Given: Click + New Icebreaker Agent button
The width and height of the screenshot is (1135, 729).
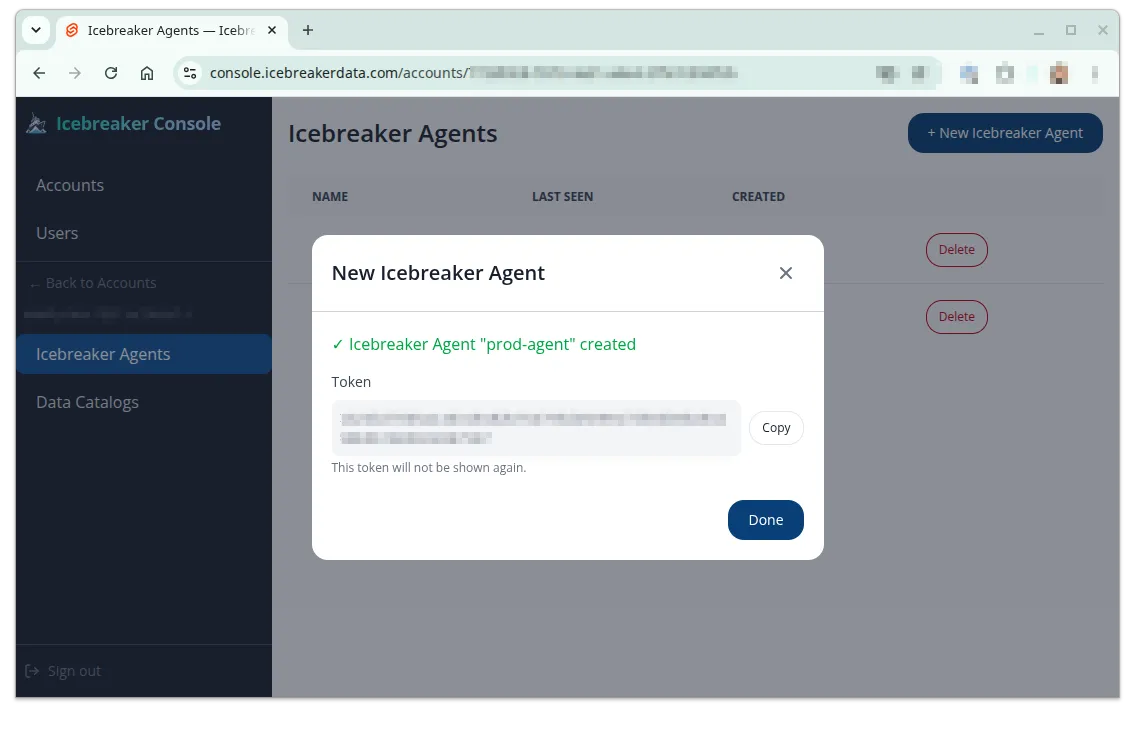Looking at the screenshot, I should (1005, 133).
